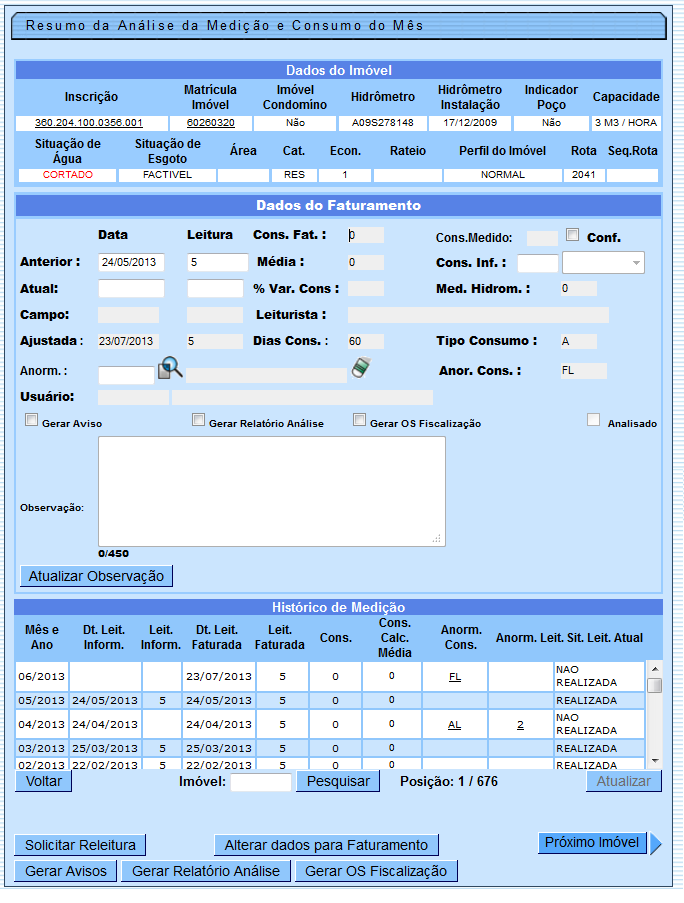Image resolution: width=684 pixels, height=903 pixels.
Task: Click the history table scrollbar down arrow
Action: [x=654, y=760]
